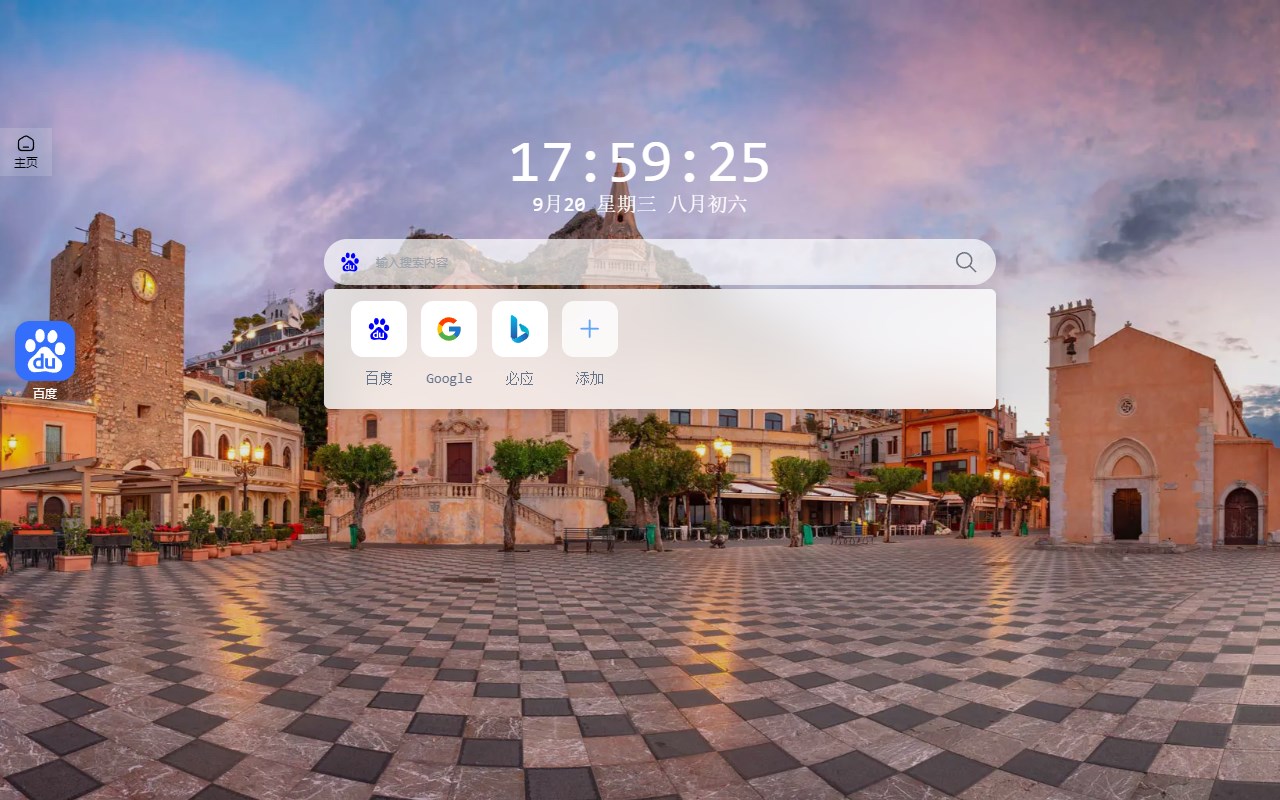Open the 主页 home sidebar button
Screen dimensions: 1280x800
point(26,151)
